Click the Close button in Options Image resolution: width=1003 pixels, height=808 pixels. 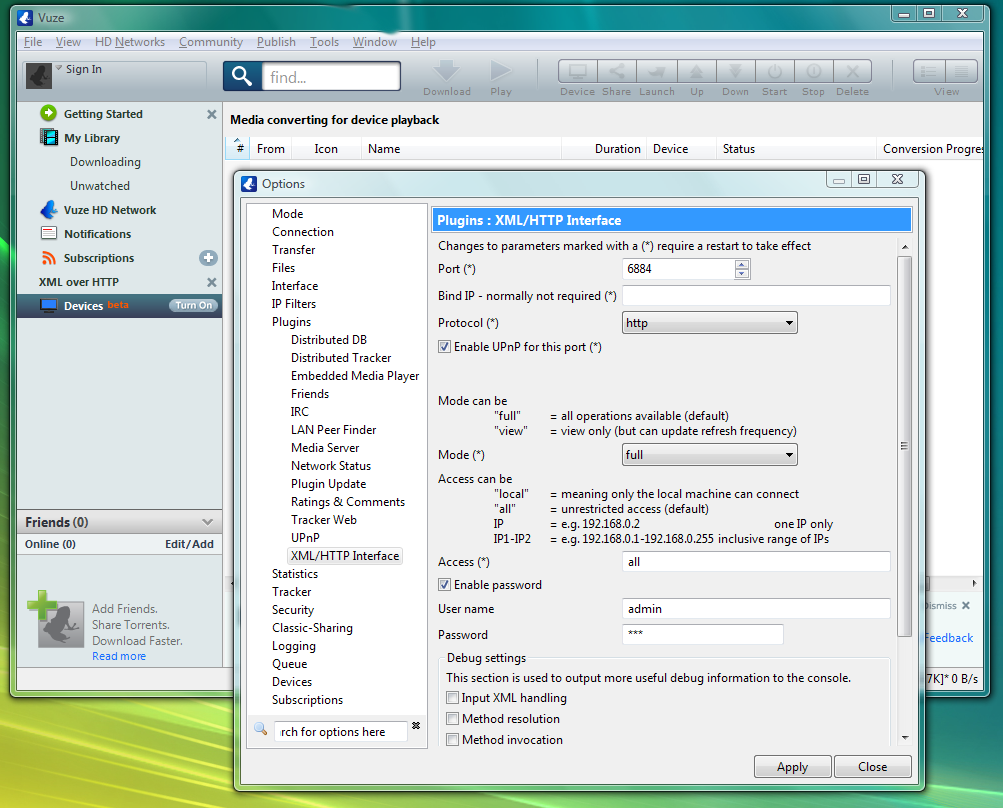(x=873, y=766)
